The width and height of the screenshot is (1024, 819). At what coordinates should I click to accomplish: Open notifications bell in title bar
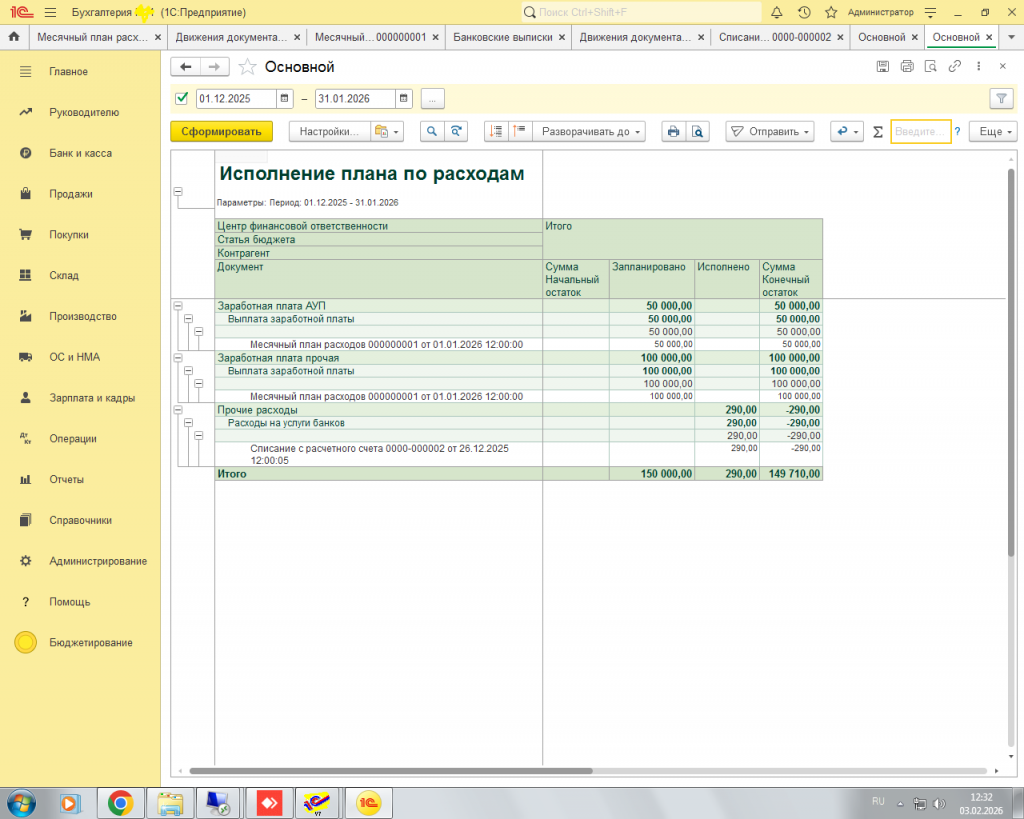click(x=777, y=12)
